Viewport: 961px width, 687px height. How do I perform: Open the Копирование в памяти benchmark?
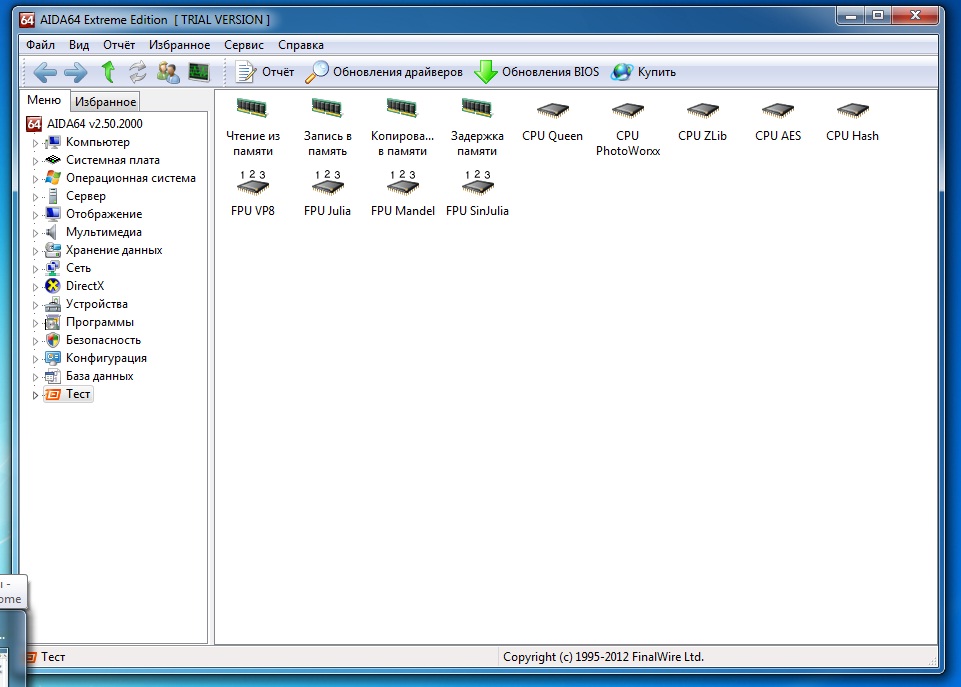[402, 127]
